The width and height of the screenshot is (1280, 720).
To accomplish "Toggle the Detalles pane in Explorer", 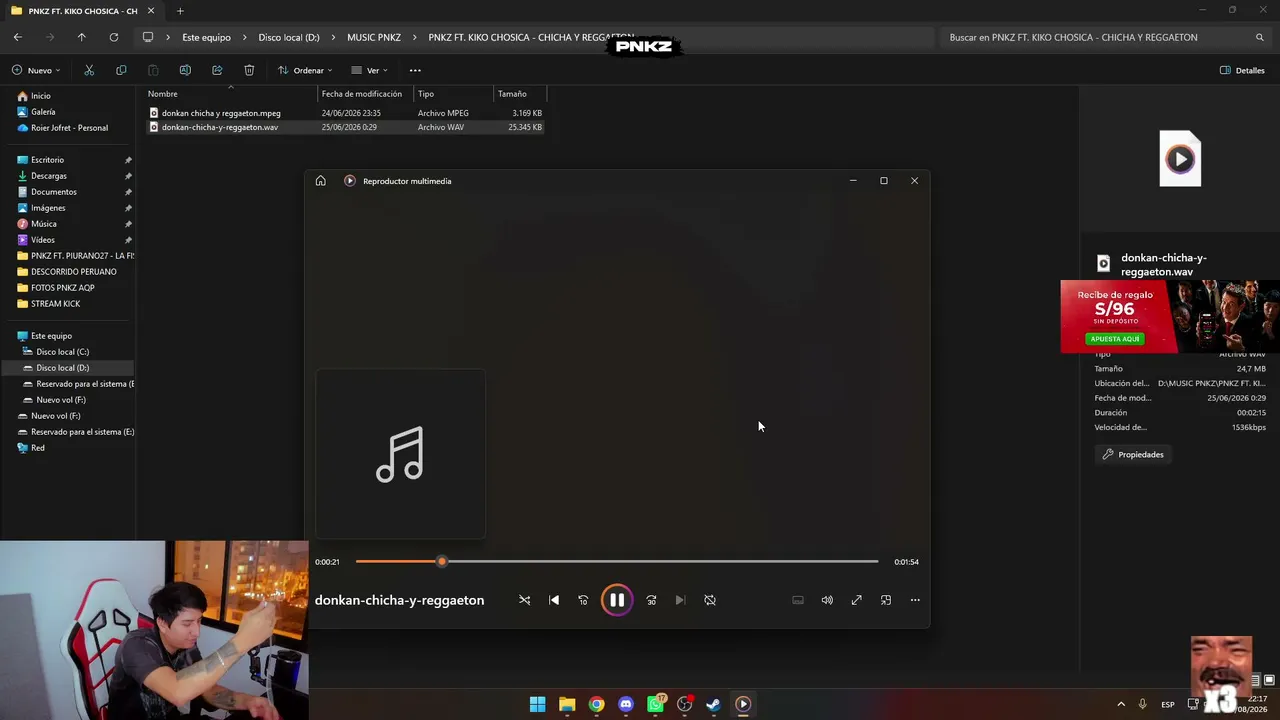I will pyautogui.click(x=1243, y=70).
